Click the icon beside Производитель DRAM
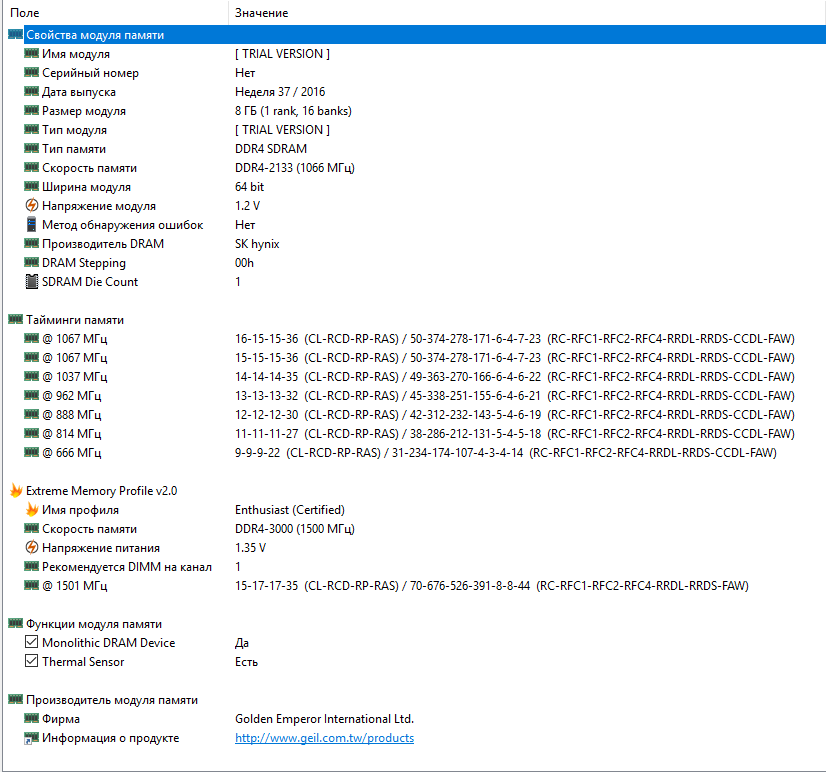Viewport: 826px width, 772px height. click(32, 243)
